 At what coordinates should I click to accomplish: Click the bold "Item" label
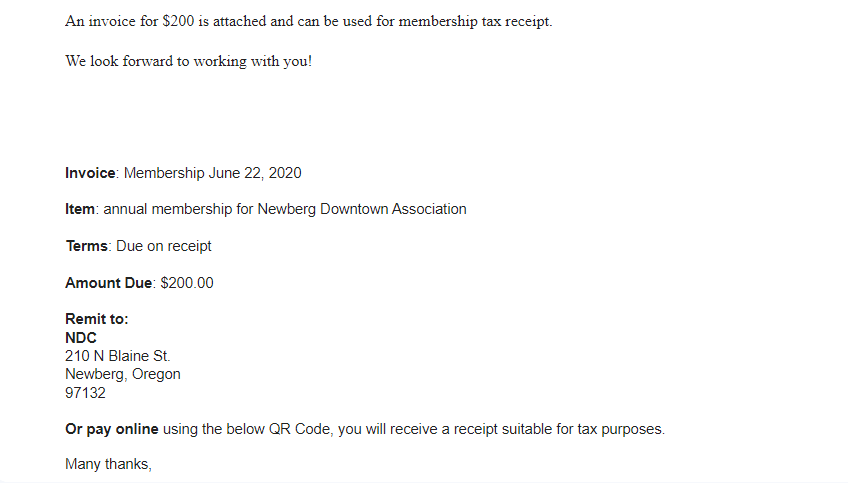80,209
